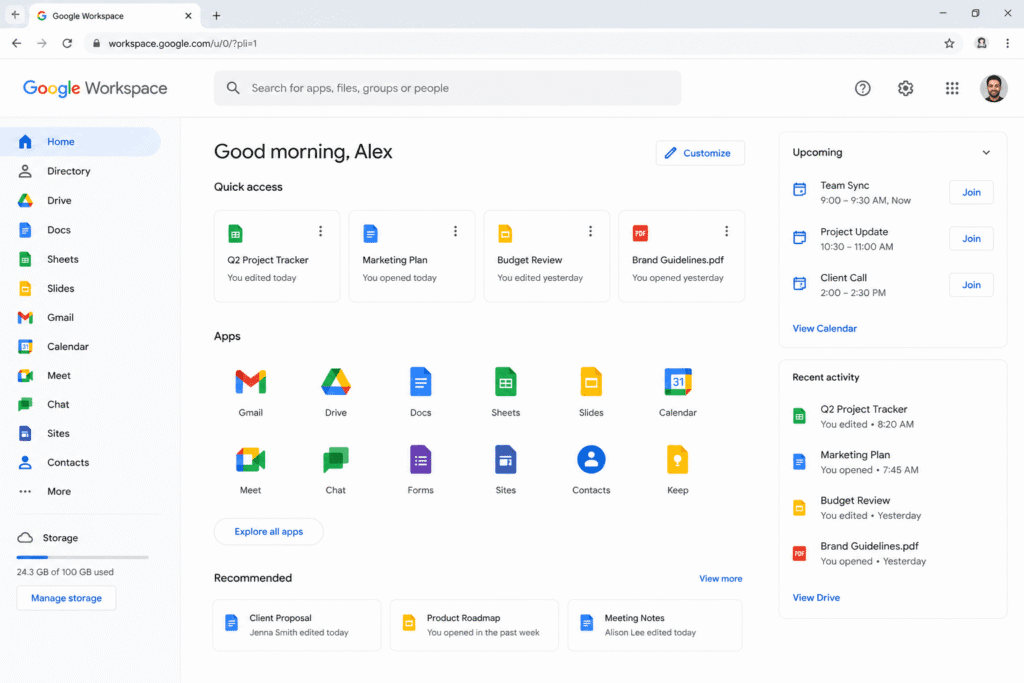The height and width of the screenshot is (683, 1024).
Task: Click the storage usage progress bar
Action: 82,557
